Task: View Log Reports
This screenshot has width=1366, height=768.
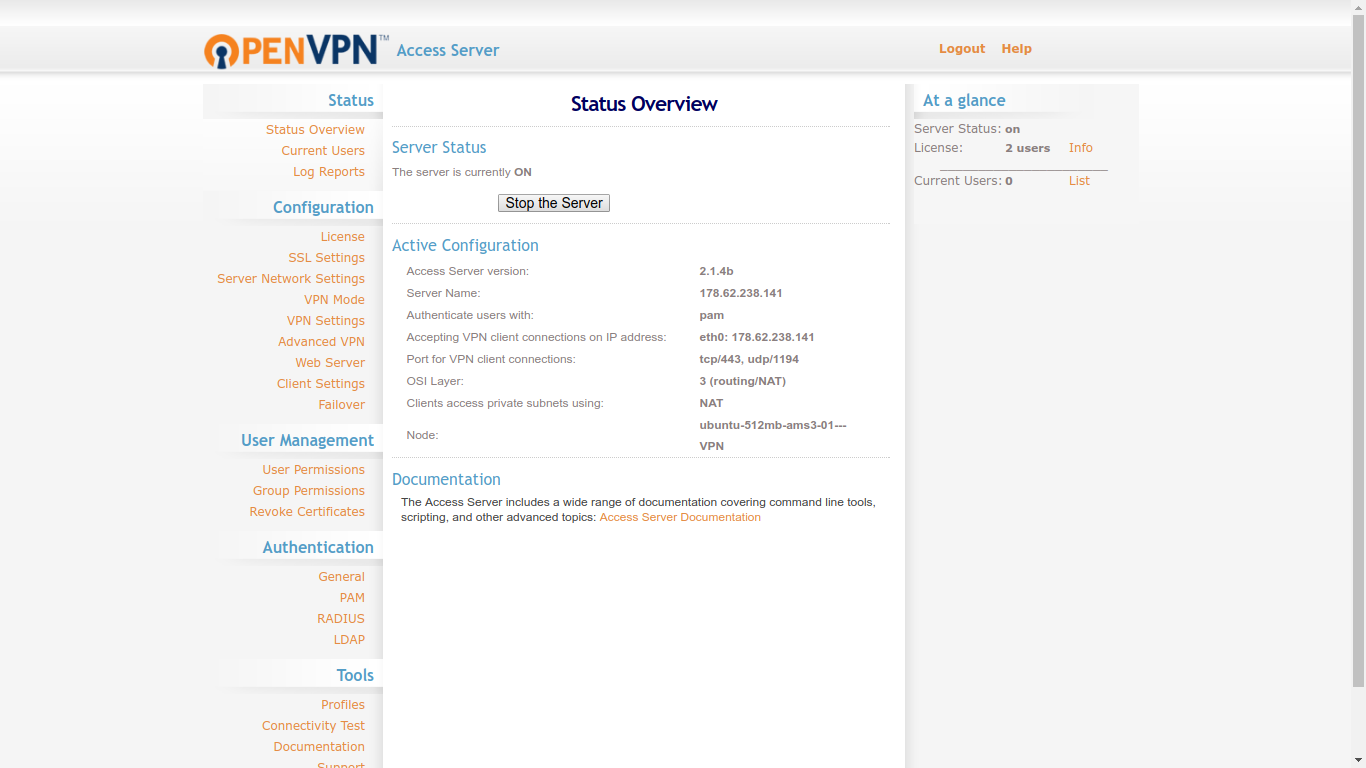Action: coord(329,172)
